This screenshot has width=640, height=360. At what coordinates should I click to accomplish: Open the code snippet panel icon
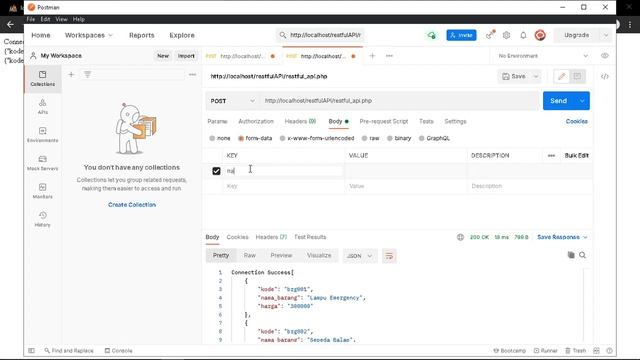click(604, 76)
